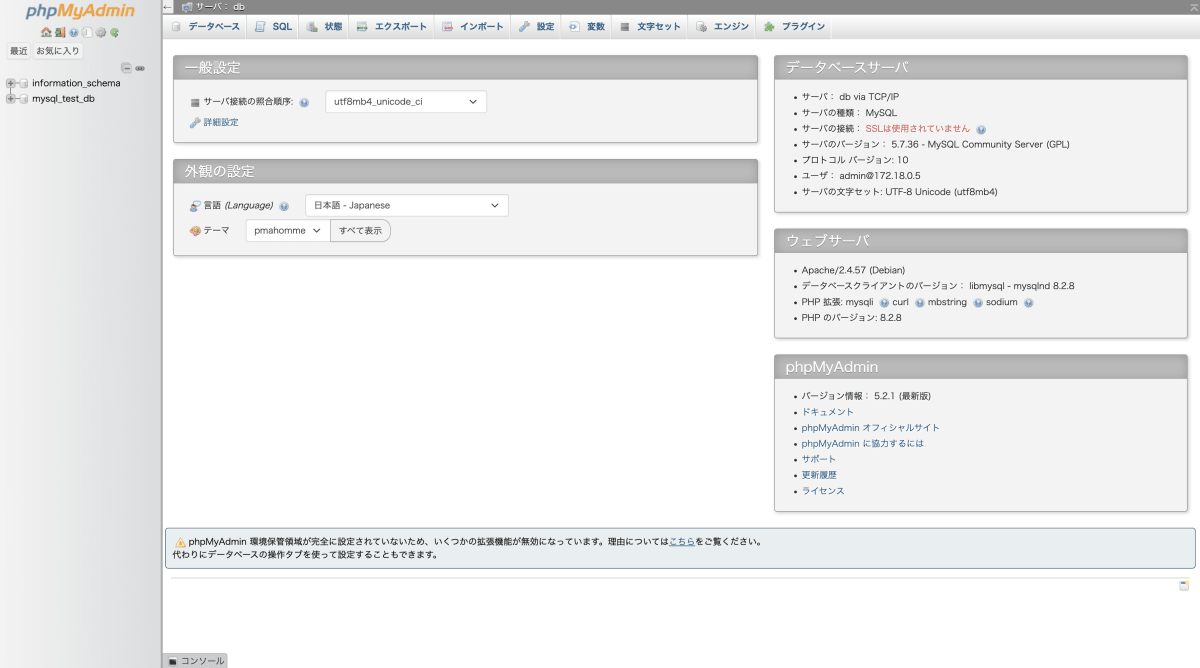Image resolution: width=1200 pixels, height=668 pixels.
Task: Click the log out (exit door) icon
Action: tap(60, 32)
